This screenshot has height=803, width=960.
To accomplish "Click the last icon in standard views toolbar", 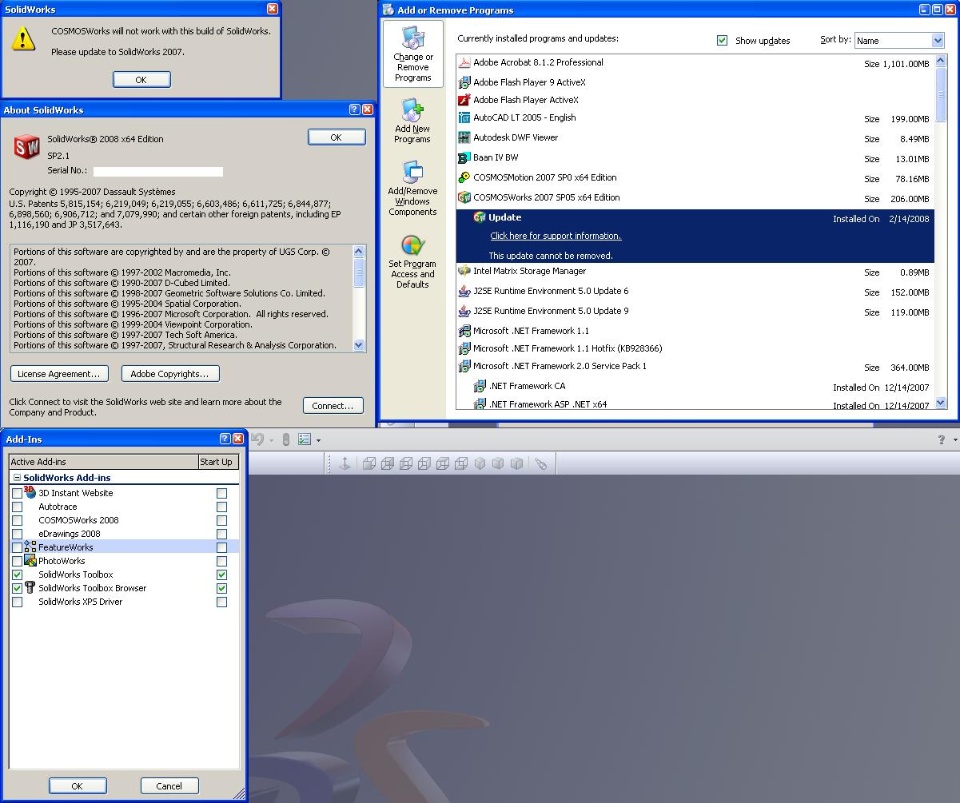I will 541,464.
